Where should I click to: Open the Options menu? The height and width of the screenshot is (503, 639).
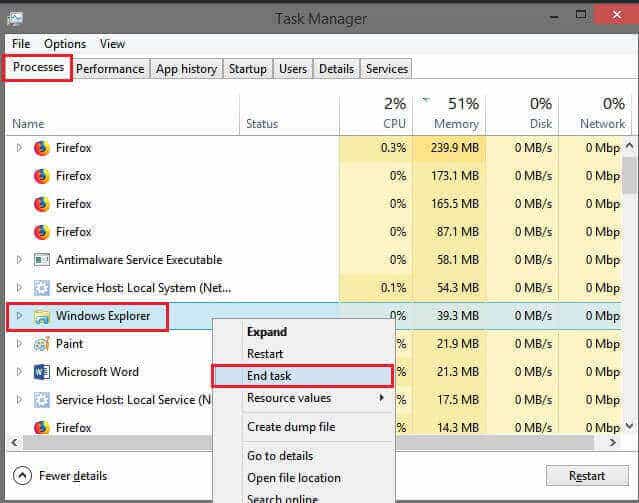[x=65, y=44]
